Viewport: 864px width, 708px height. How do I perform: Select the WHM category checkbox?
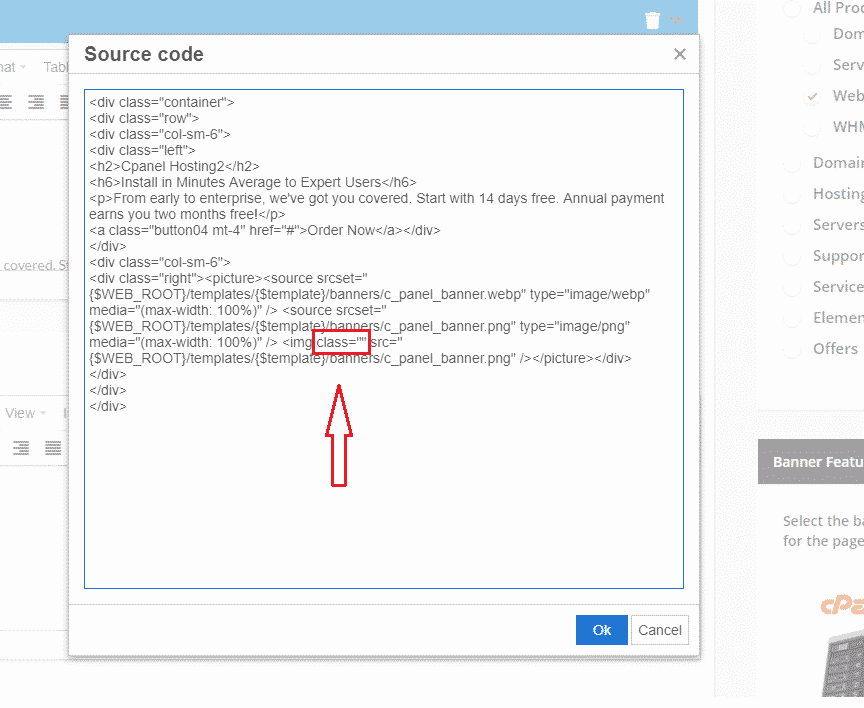[814, 127]
